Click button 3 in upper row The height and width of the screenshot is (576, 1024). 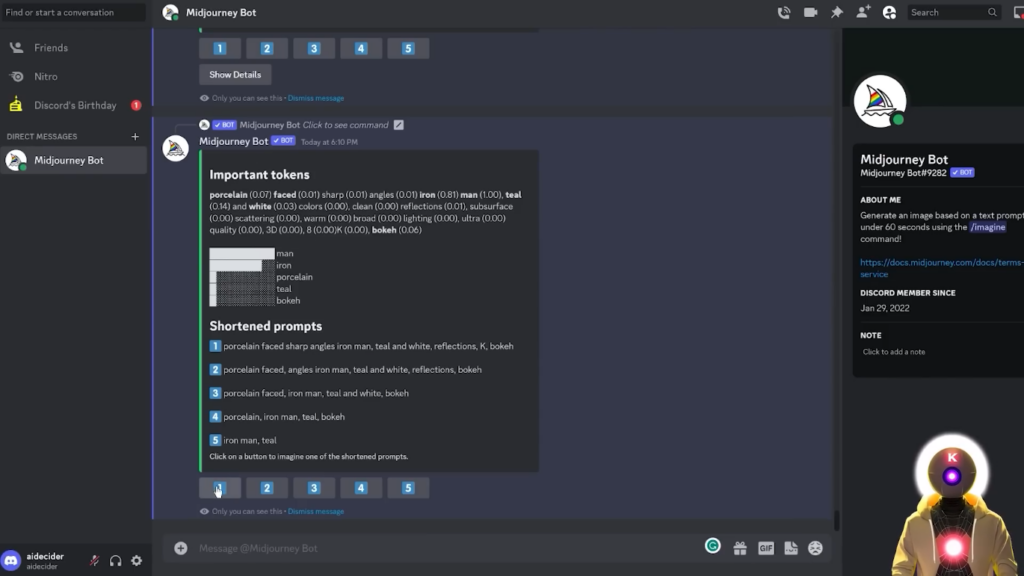(x=314, y=48)
